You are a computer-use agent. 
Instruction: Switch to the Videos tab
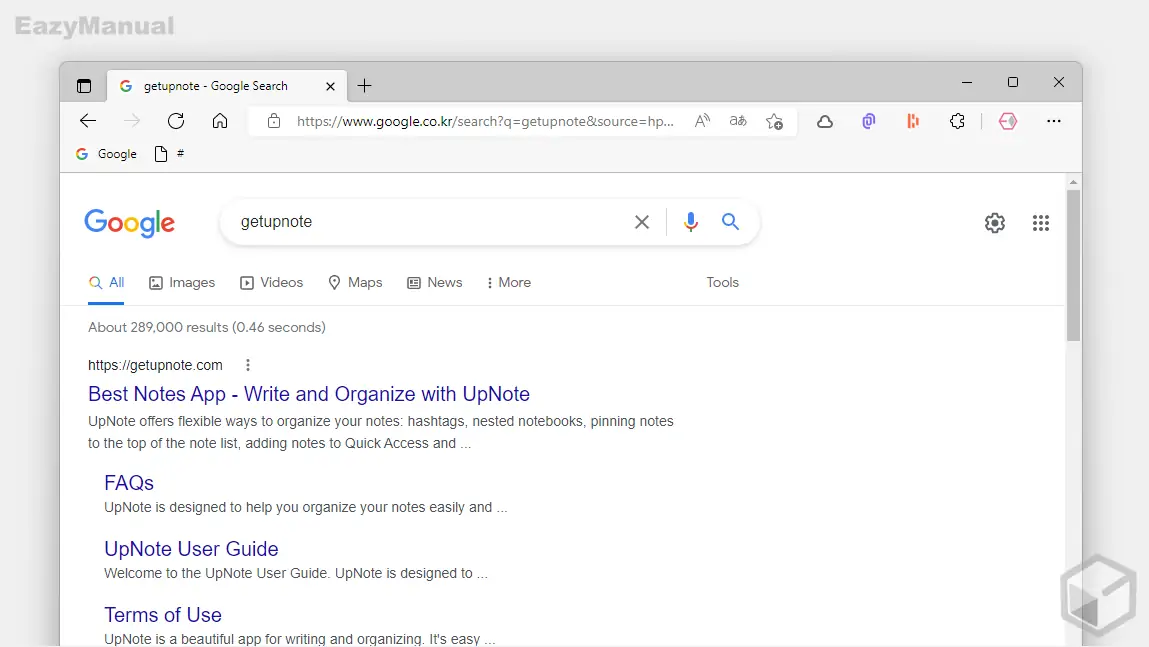tap(271, 283)
